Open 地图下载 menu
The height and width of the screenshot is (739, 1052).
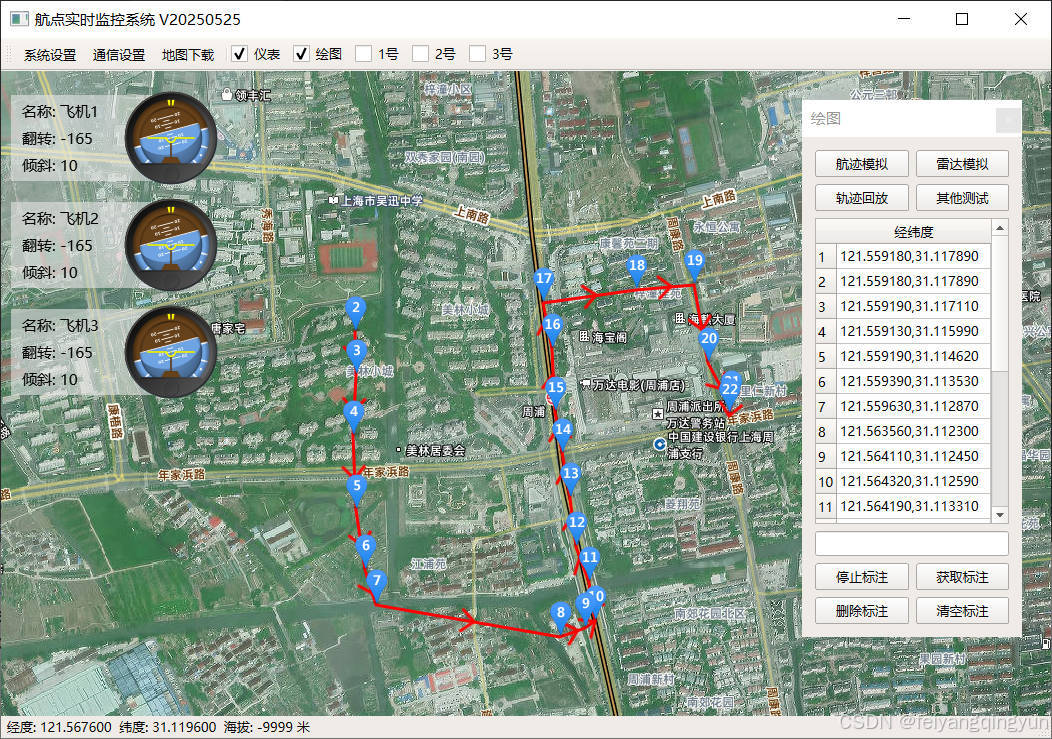point(188,55)
